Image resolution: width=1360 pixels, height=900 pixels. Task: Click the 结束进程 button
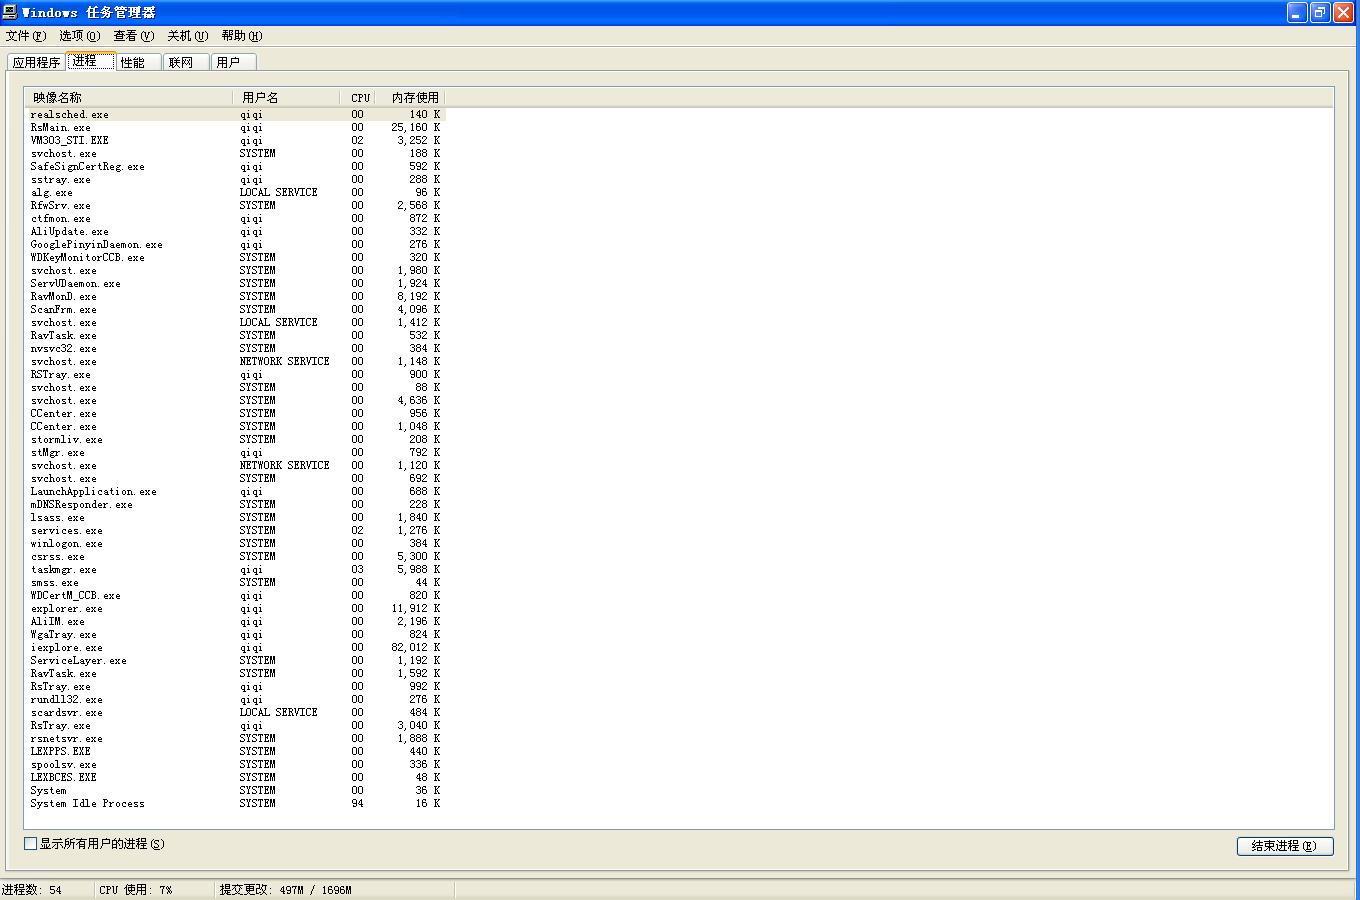pyautogui.click(x=1285, y=846)
